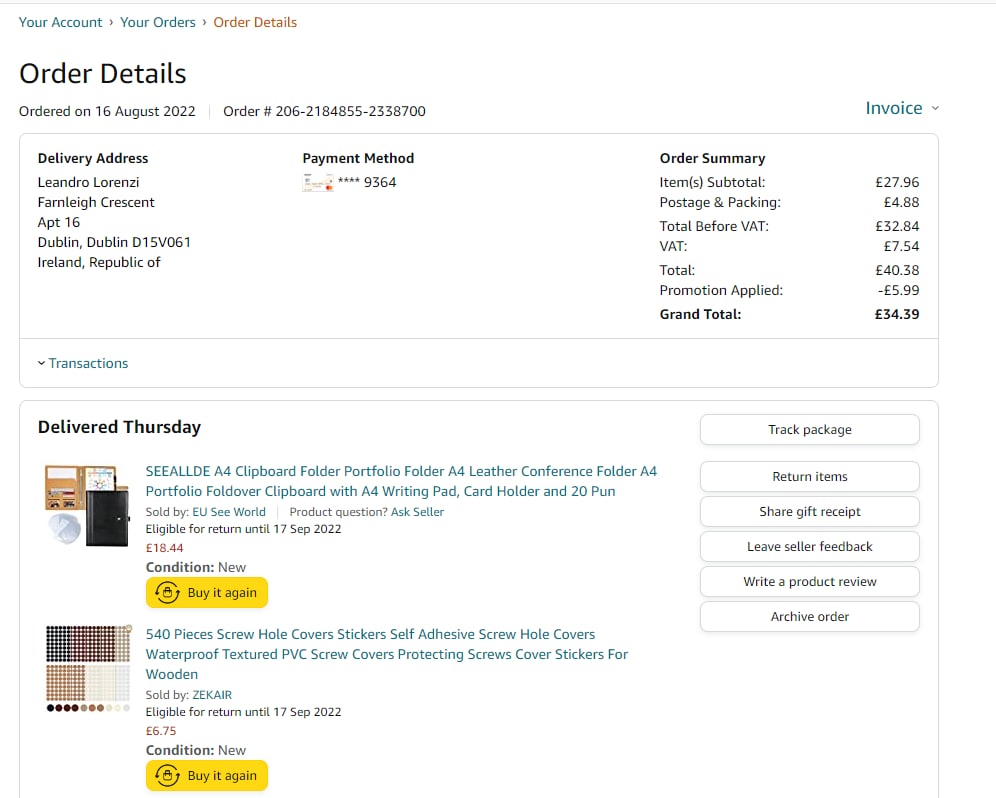Click the Track package button
The height and width of the screenshot is (798, 996).
pos(809,429)
